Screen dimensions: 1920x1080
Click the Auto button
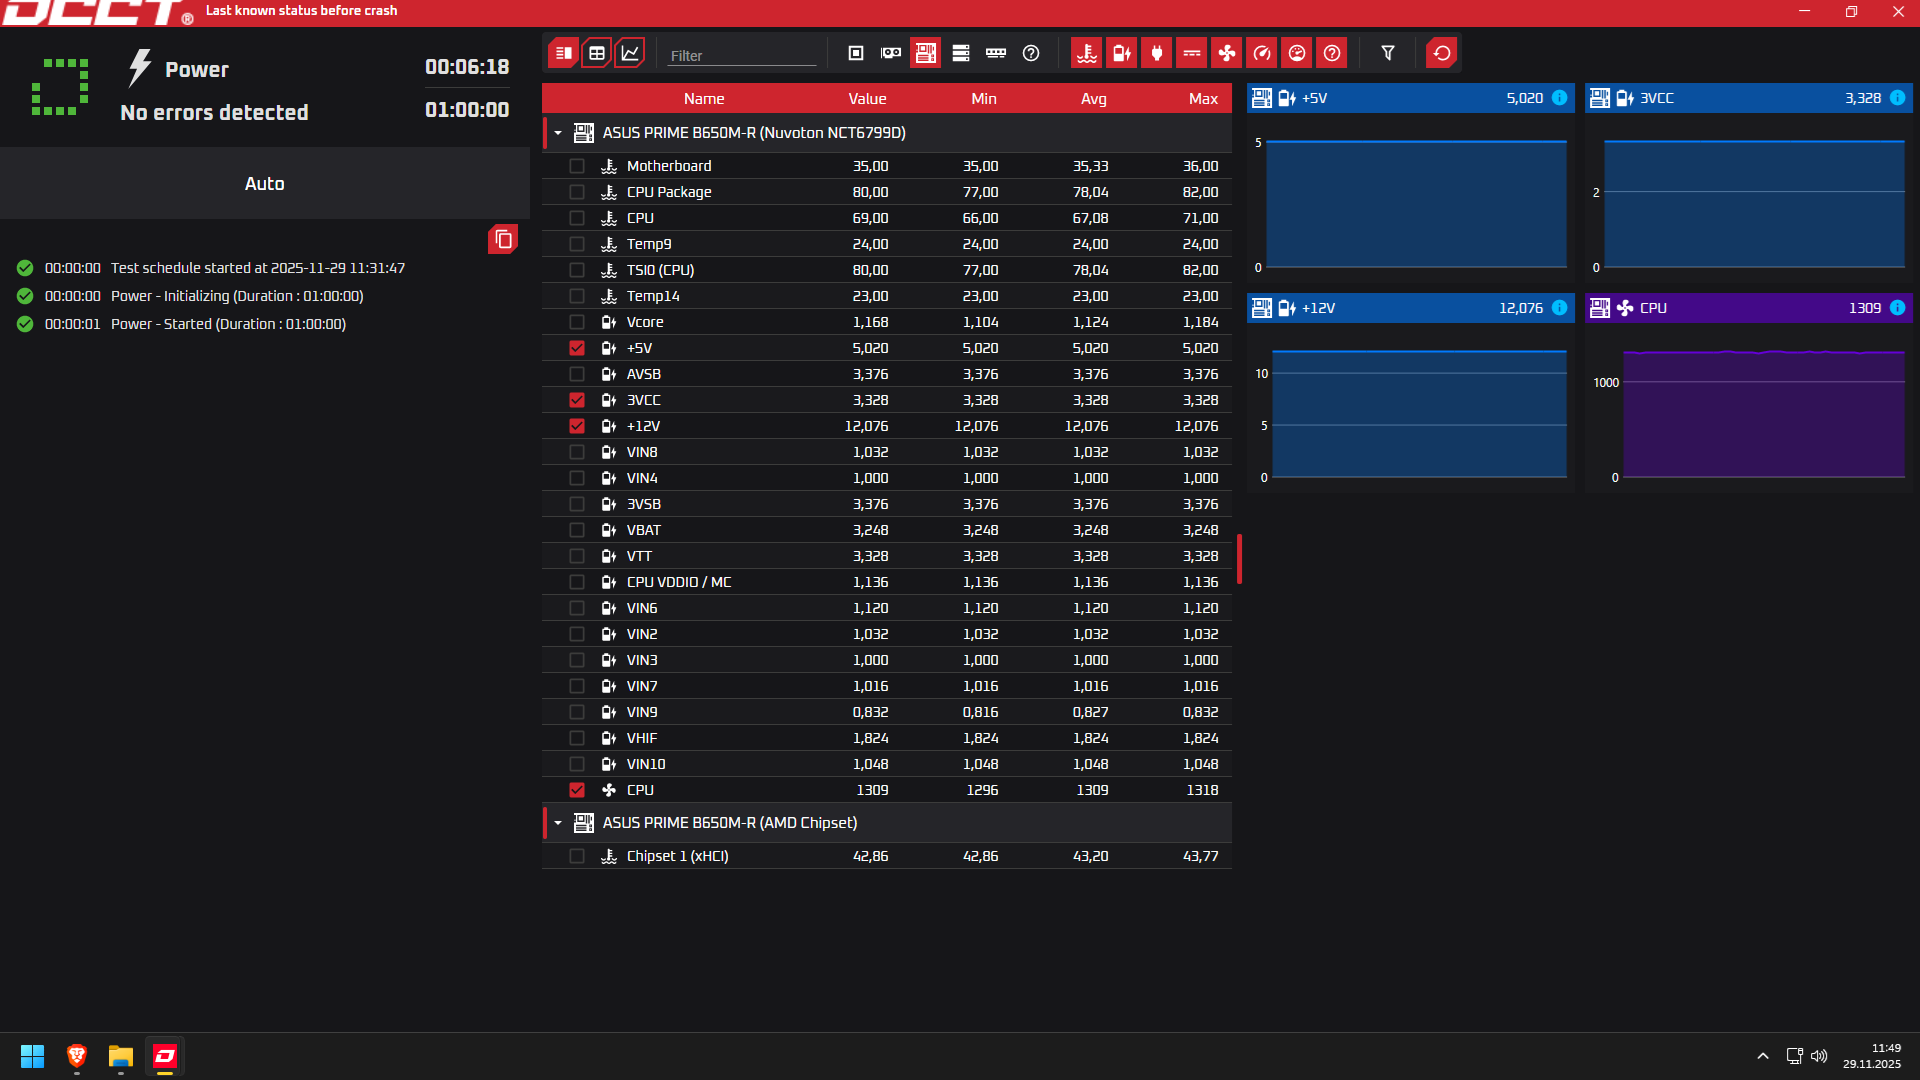coord(265,183)
